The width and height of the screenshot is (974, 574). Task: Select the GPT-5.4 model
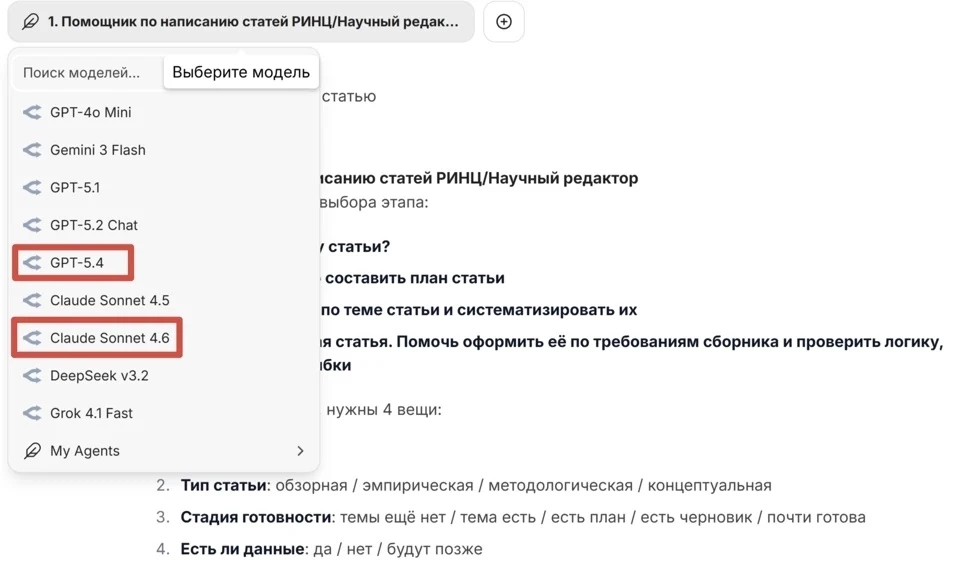[x=164, y=263]
